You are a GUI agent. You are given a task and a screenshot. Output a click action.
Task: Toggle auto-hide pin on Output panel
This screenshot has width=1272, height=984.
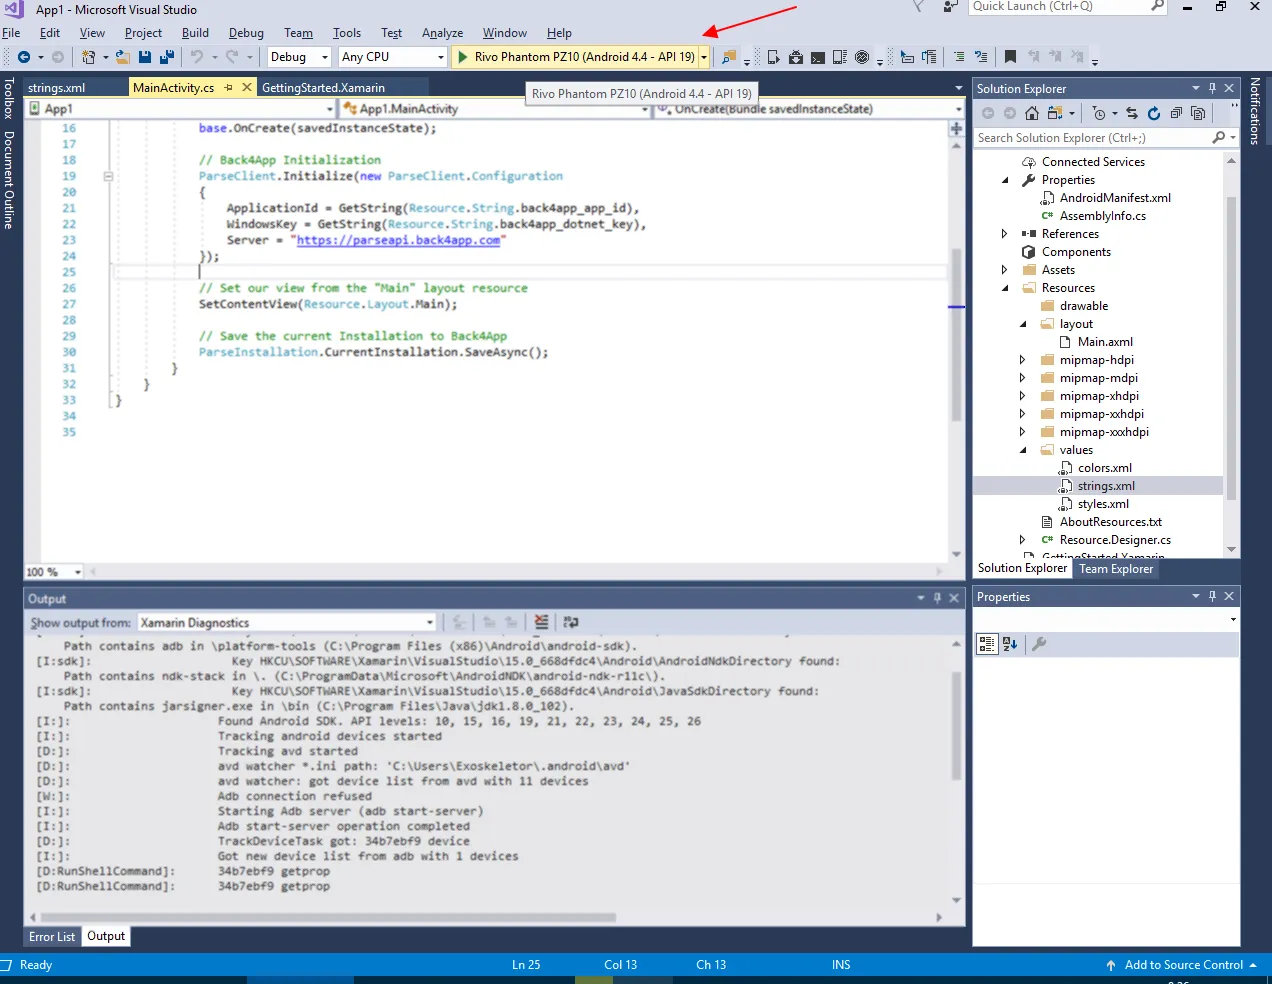coord(937,598)
